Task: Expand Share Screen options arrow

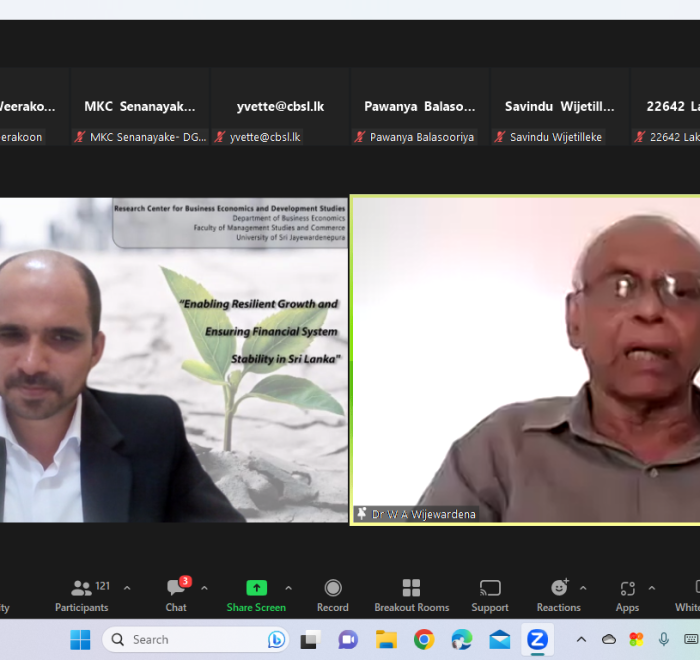Action: [289, 588]
